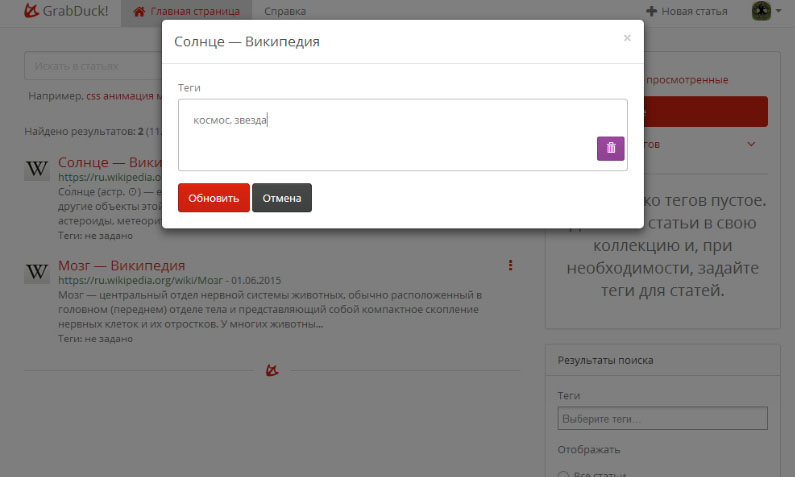Open the Справка menu item
Image resolution: width=795 pixels, height=477 pixels.
click(285, 11)
